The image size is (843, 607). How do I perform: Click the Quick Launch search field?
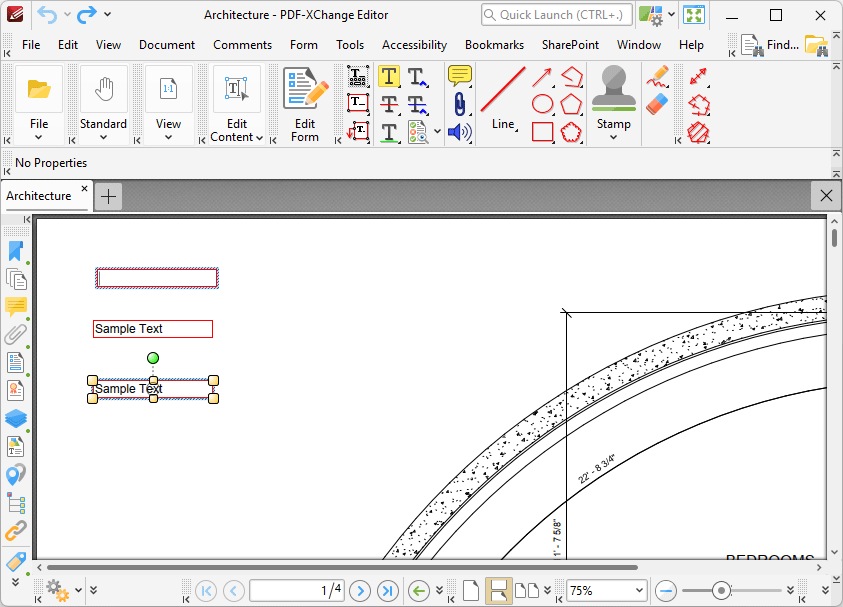coord(556,15)
